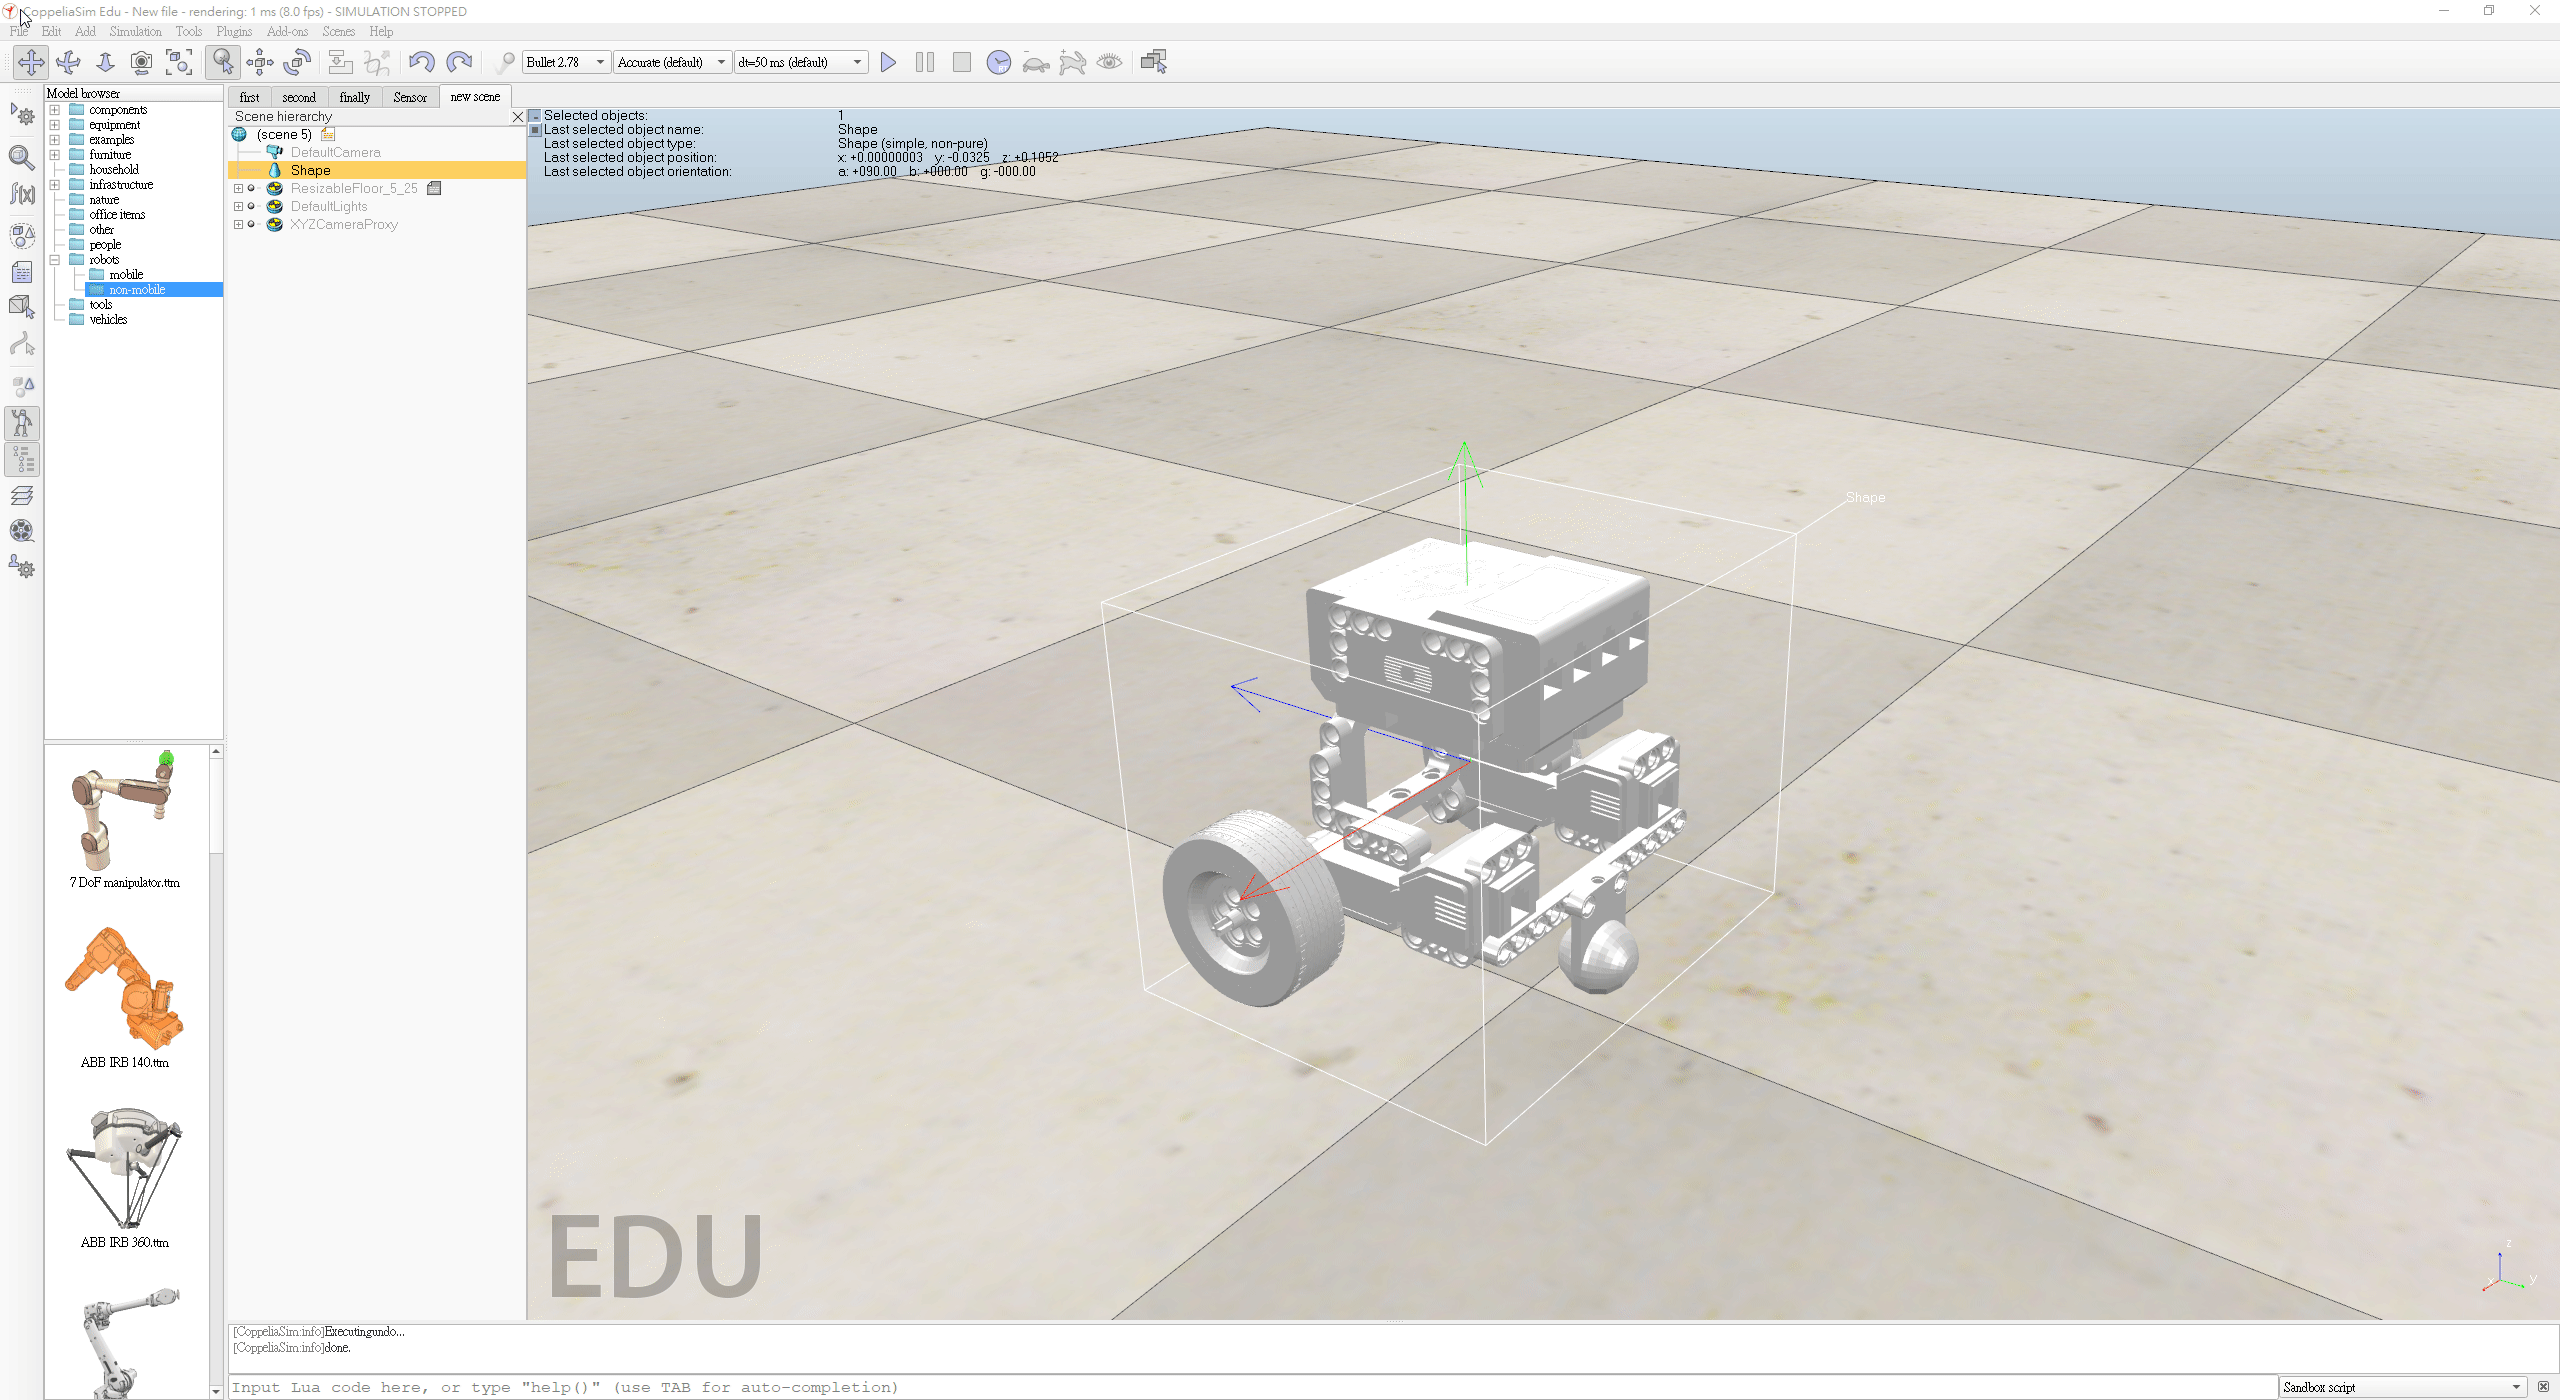This screenshot has width=2560, height=1400.
Task: Click the fit-to-view toolbar icon
Action: [x=179, y=62]
